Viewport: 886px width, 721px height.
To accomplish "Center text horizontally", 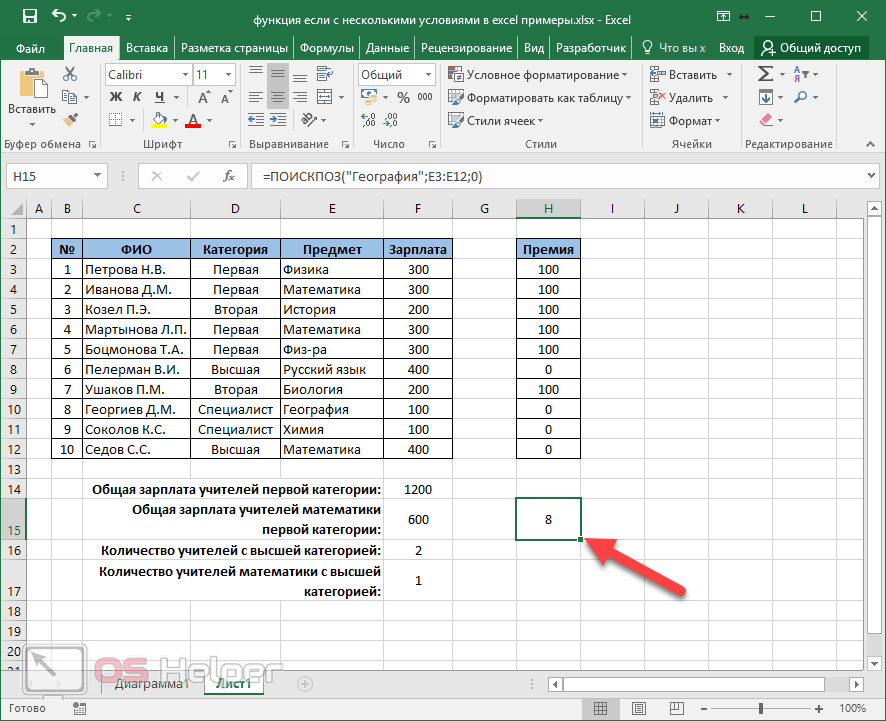I will (277, 97).
